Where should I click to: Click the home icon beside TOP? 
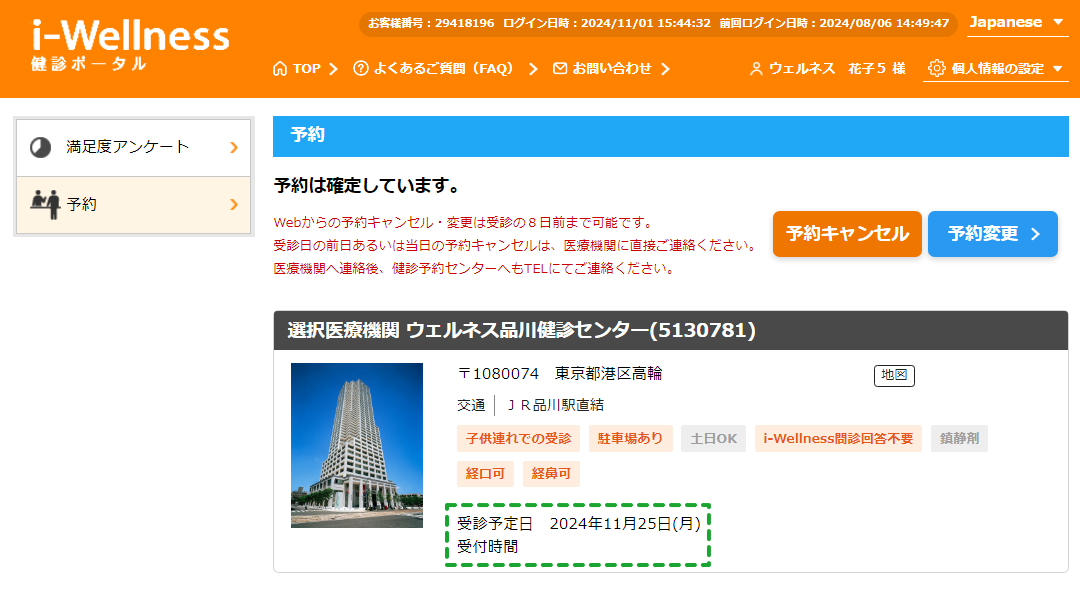click(280, 69)
